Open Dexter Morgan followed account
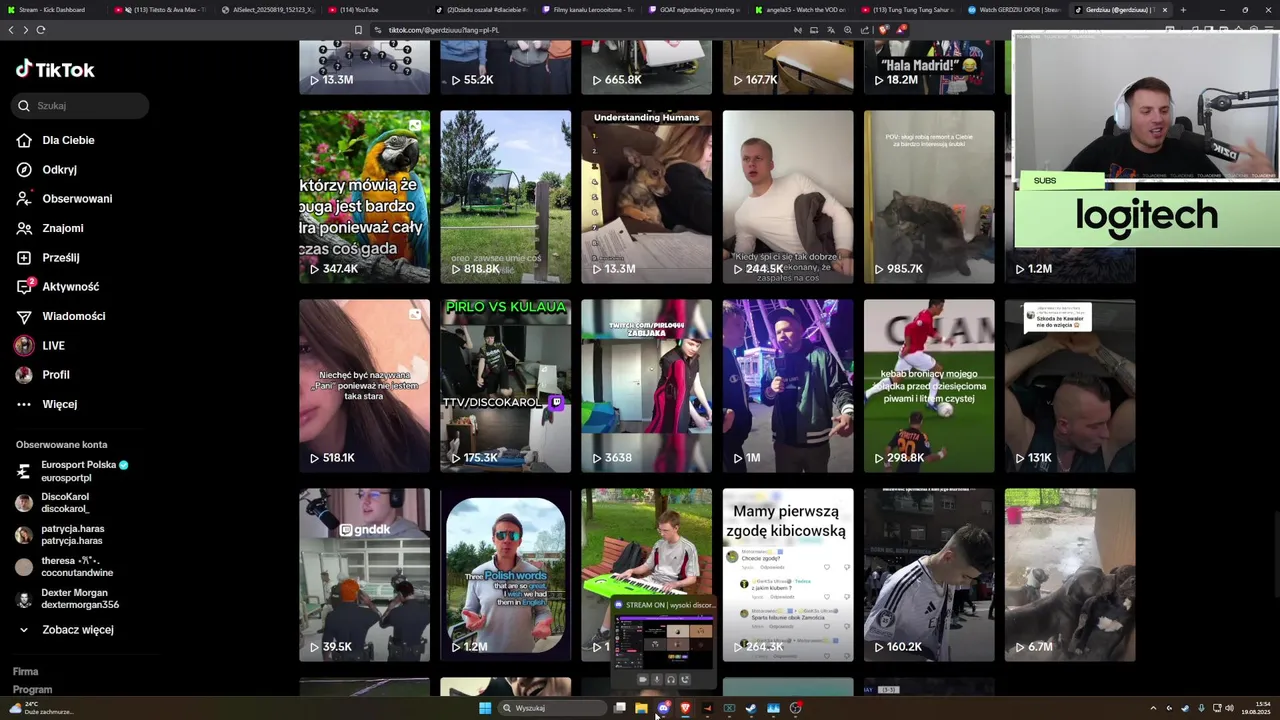 point(80,599)
